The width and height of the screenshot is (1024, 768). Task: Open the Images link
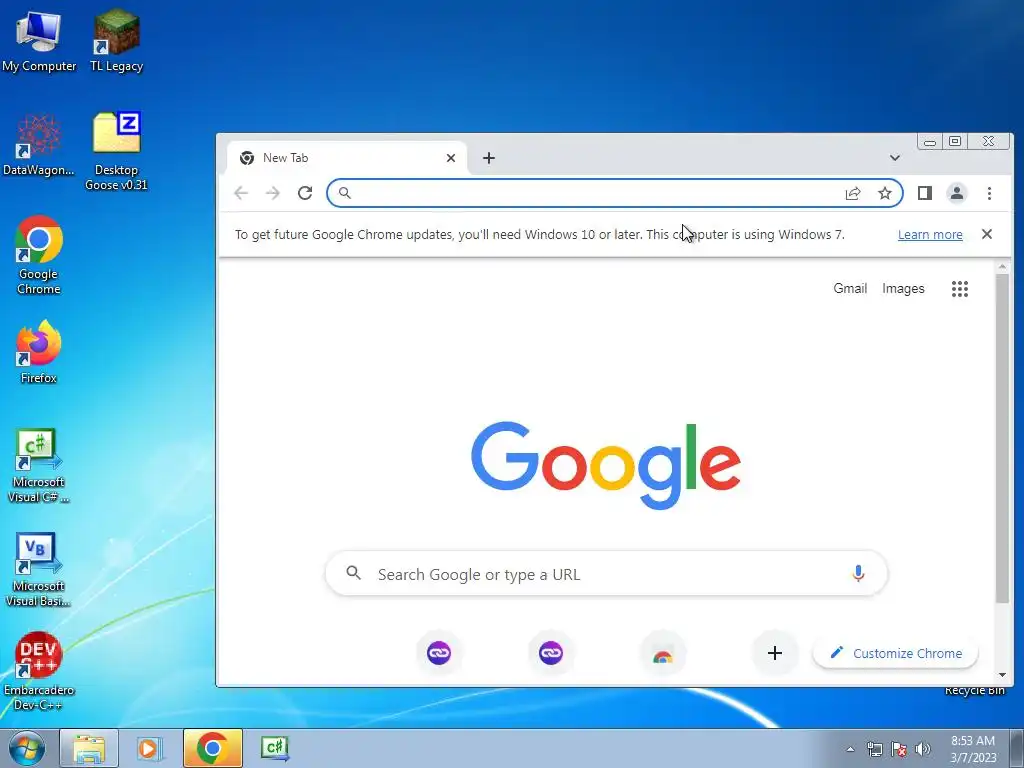coord(903,289)
